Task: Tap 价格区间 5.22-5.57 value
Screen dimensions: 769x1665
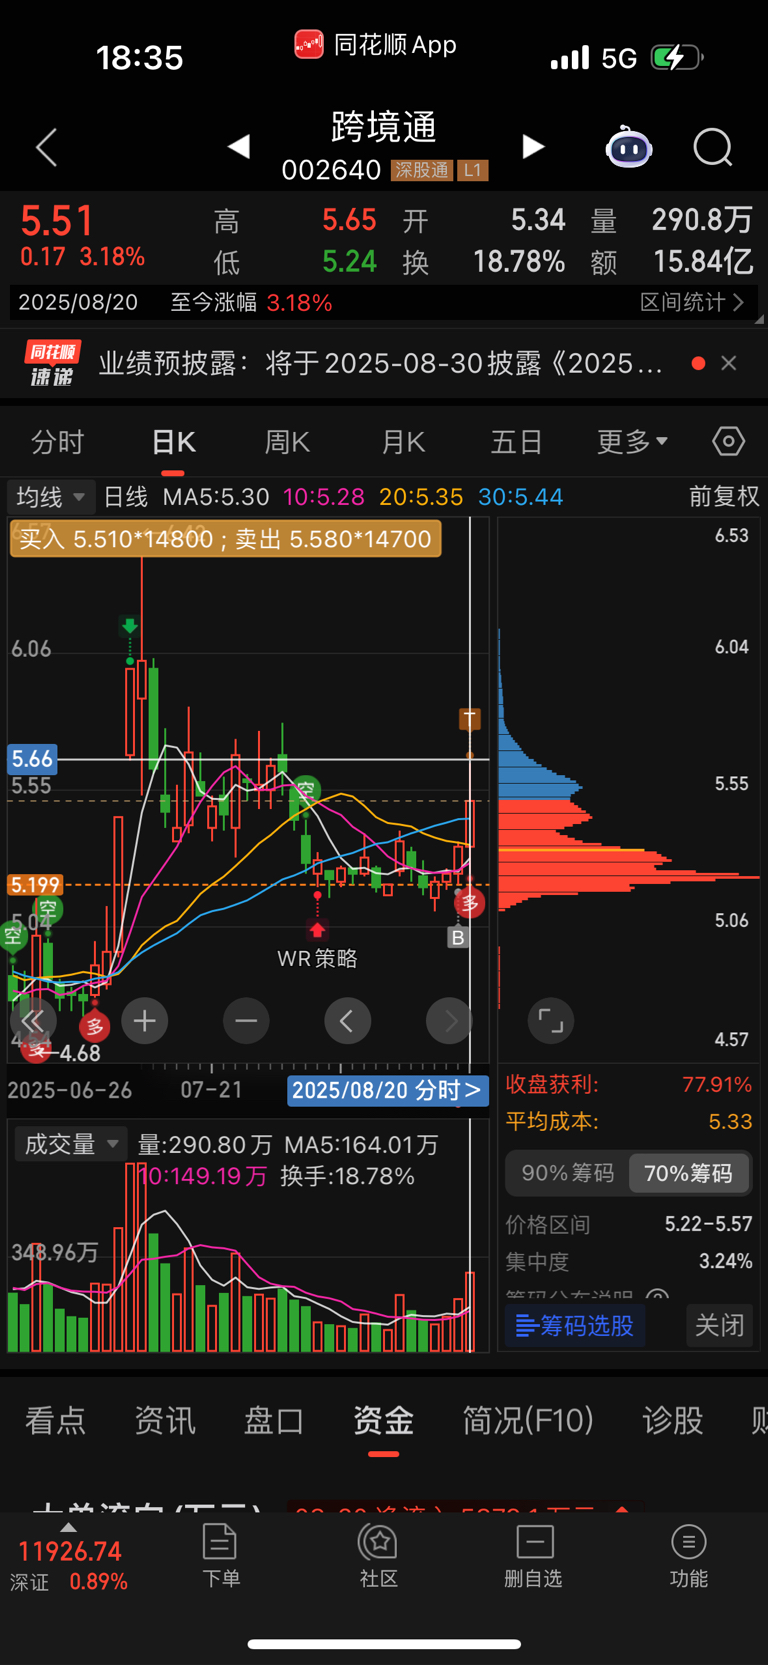Action: point(708,1224)
